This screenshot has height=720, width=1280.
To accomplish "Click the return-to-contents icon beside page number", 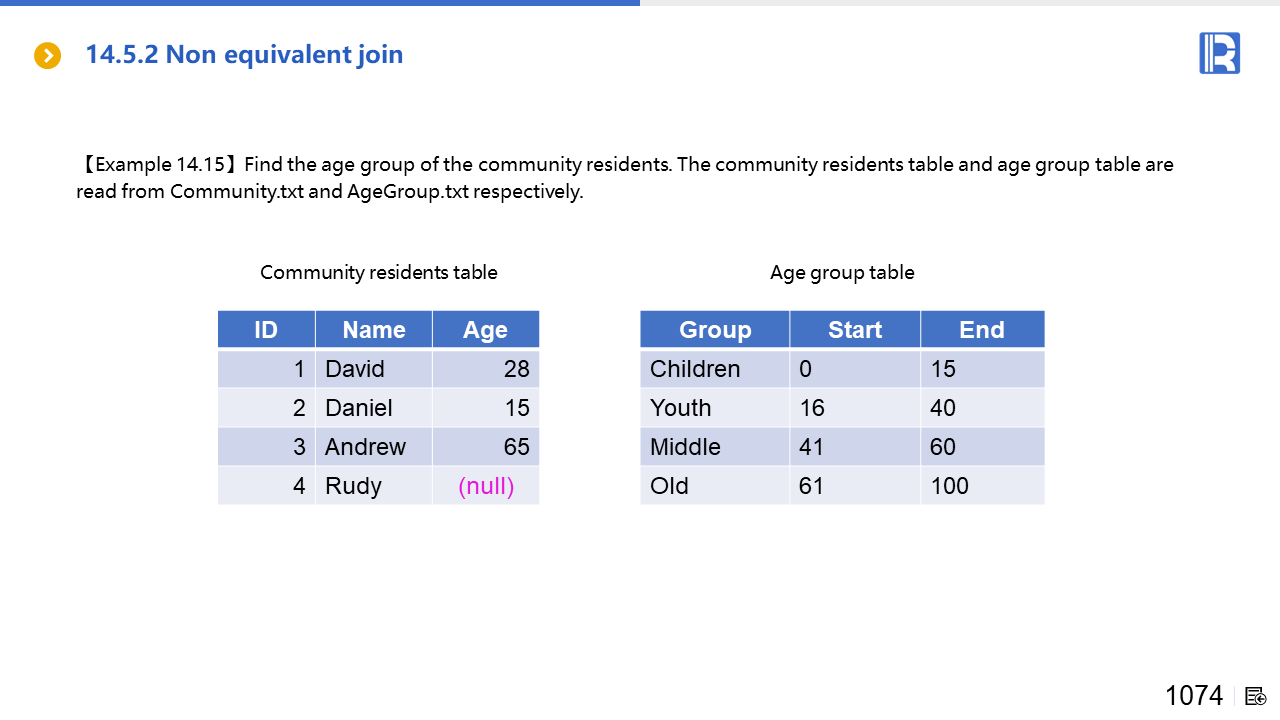I will 1256,696.
